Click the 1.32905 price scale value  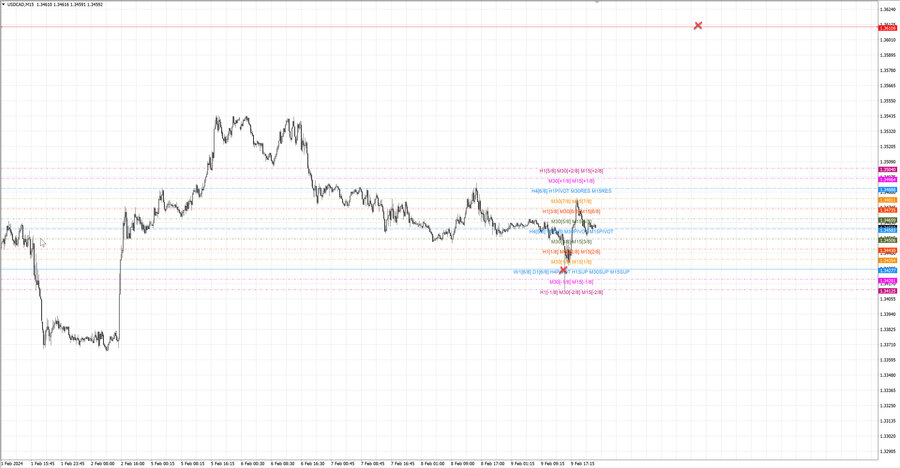(x=887, y=451)
